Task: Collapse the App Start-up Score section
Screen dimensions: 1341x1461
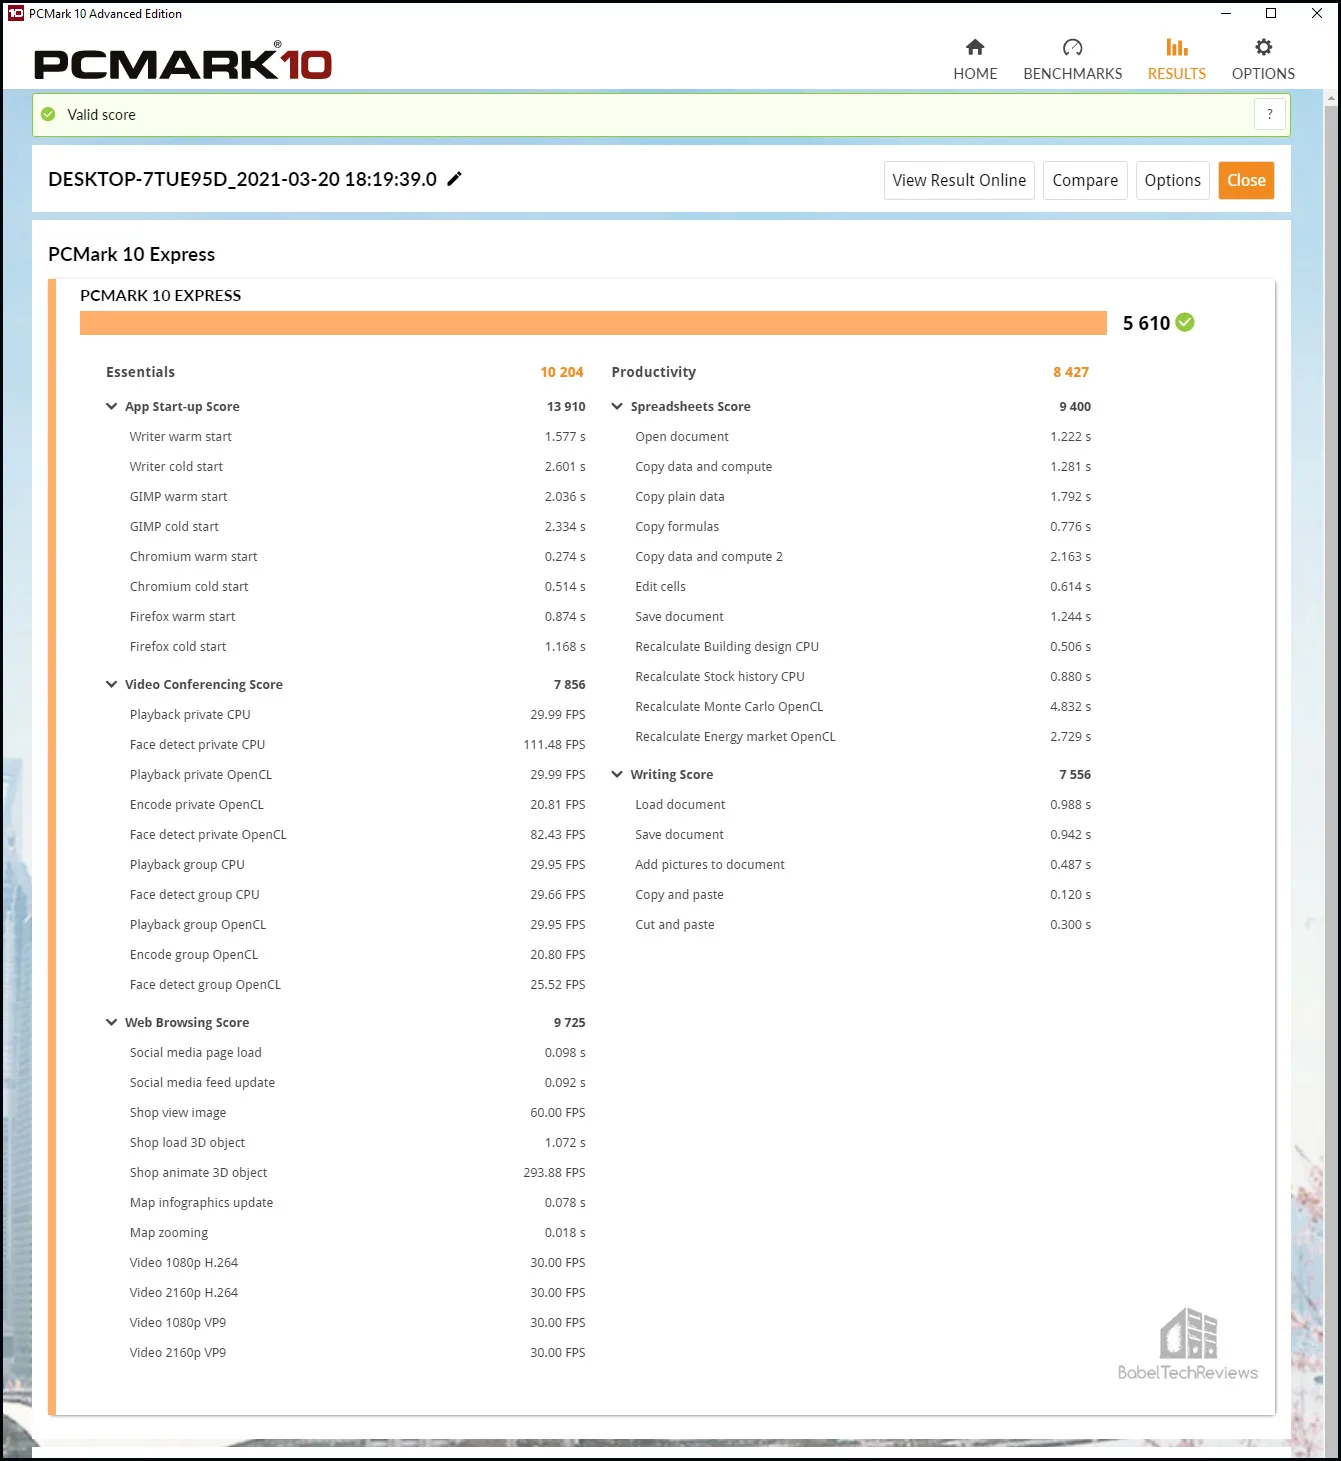Action: coord(111,406)
